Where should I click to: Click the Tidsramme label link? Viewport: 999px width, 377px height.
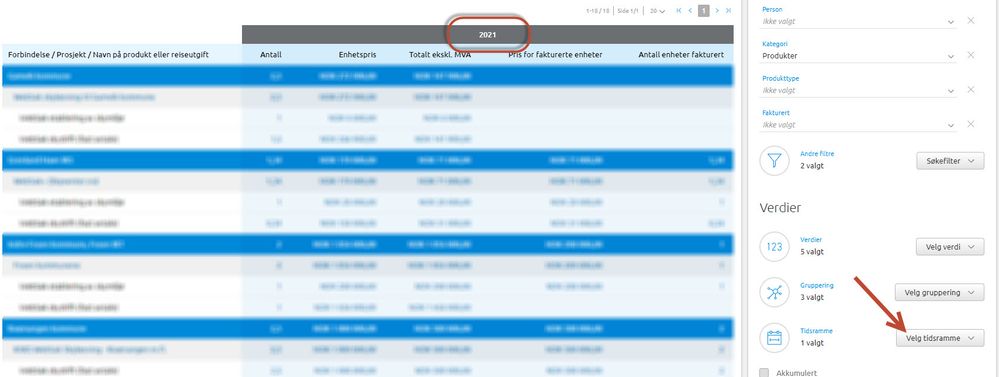pyautogui.click(x=816, y=331)
